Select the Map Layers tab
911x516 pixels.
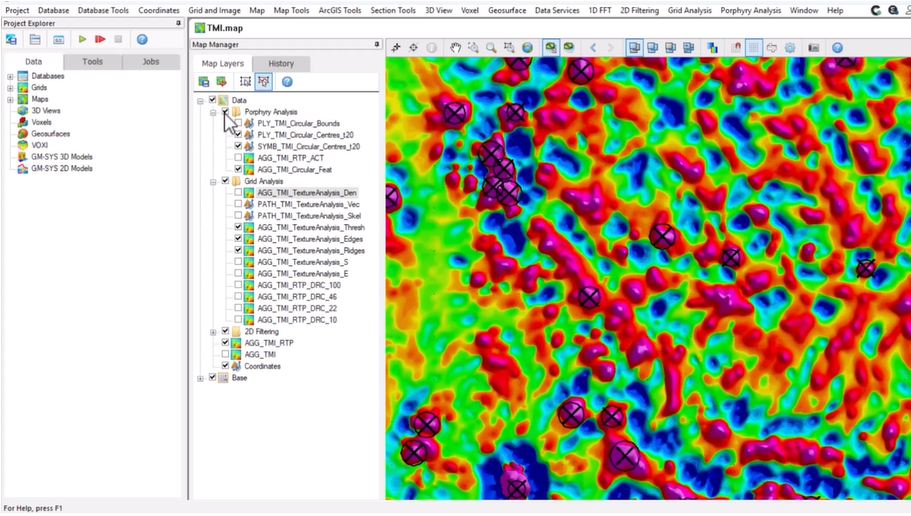point(223,63)
